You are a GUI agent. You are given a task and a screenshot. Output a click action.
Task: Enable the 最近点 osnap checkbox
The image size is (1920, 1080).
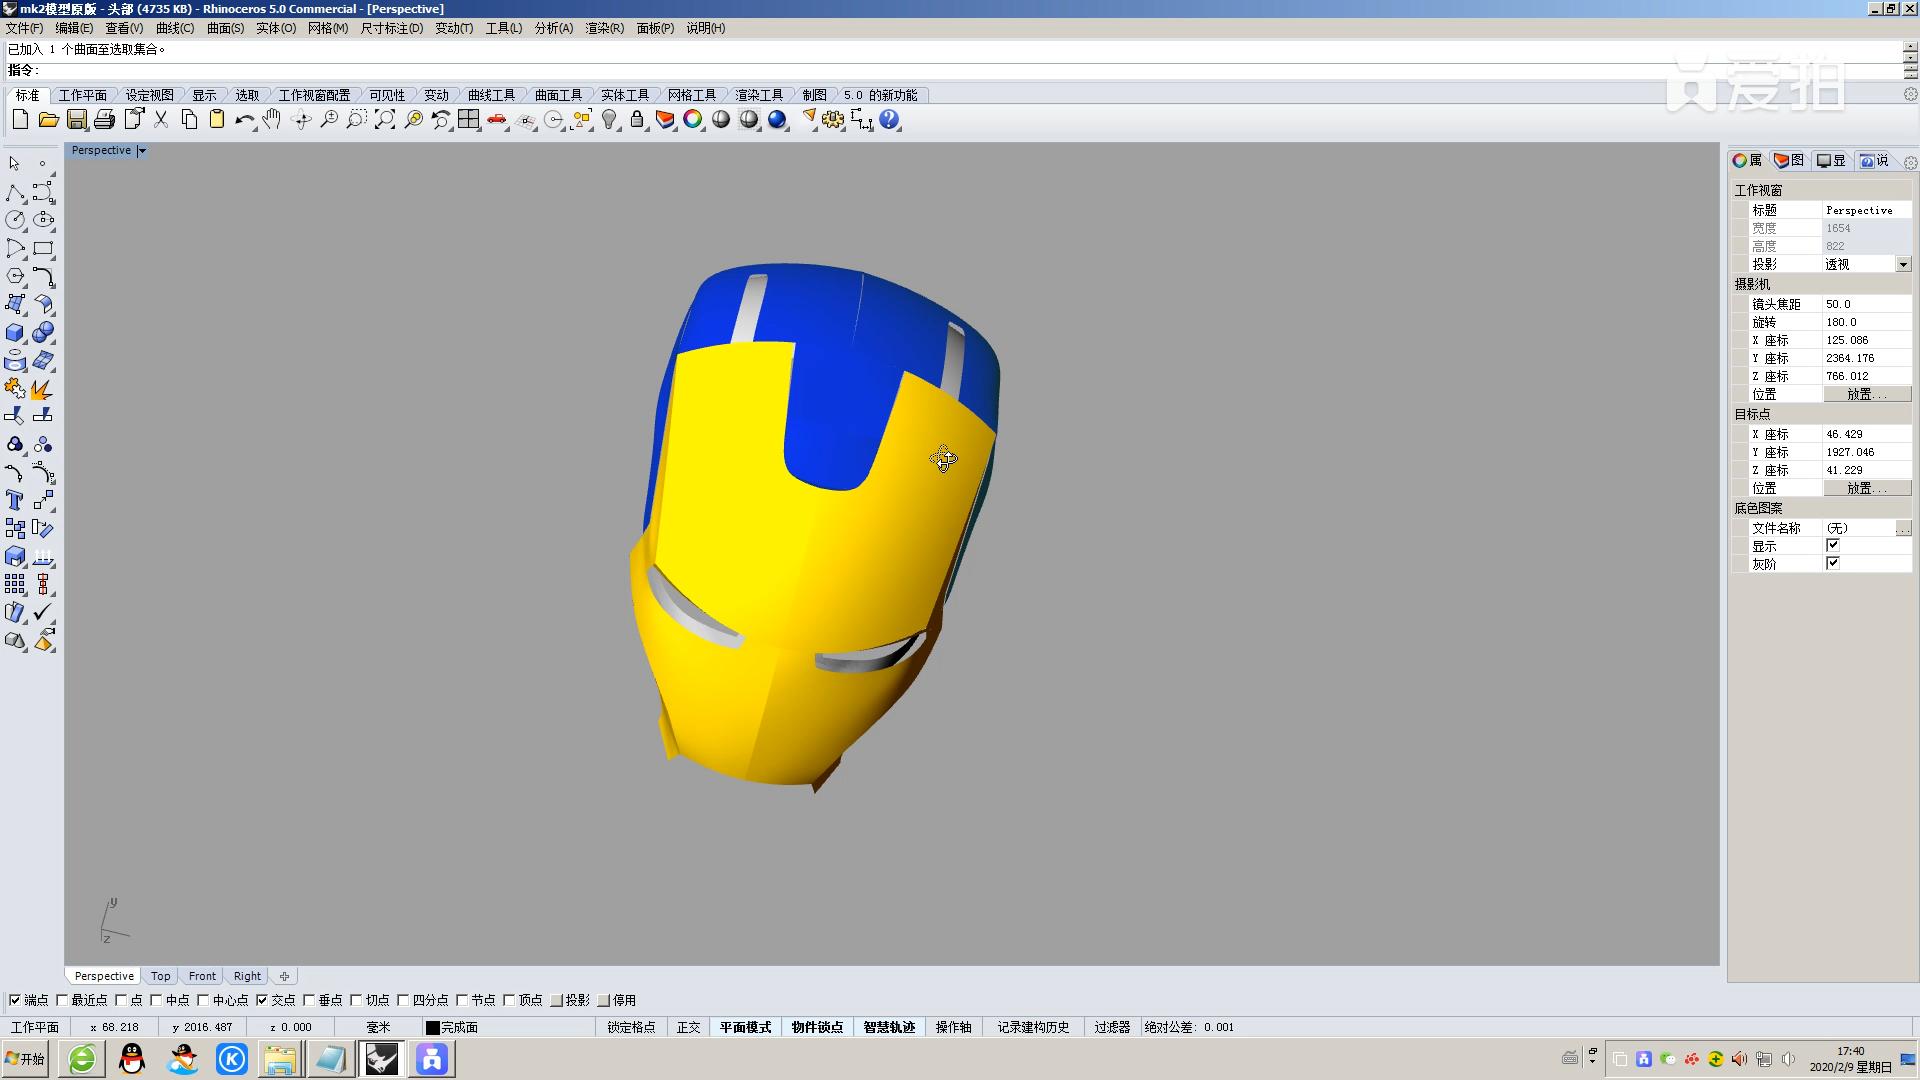pos(62,1000)
